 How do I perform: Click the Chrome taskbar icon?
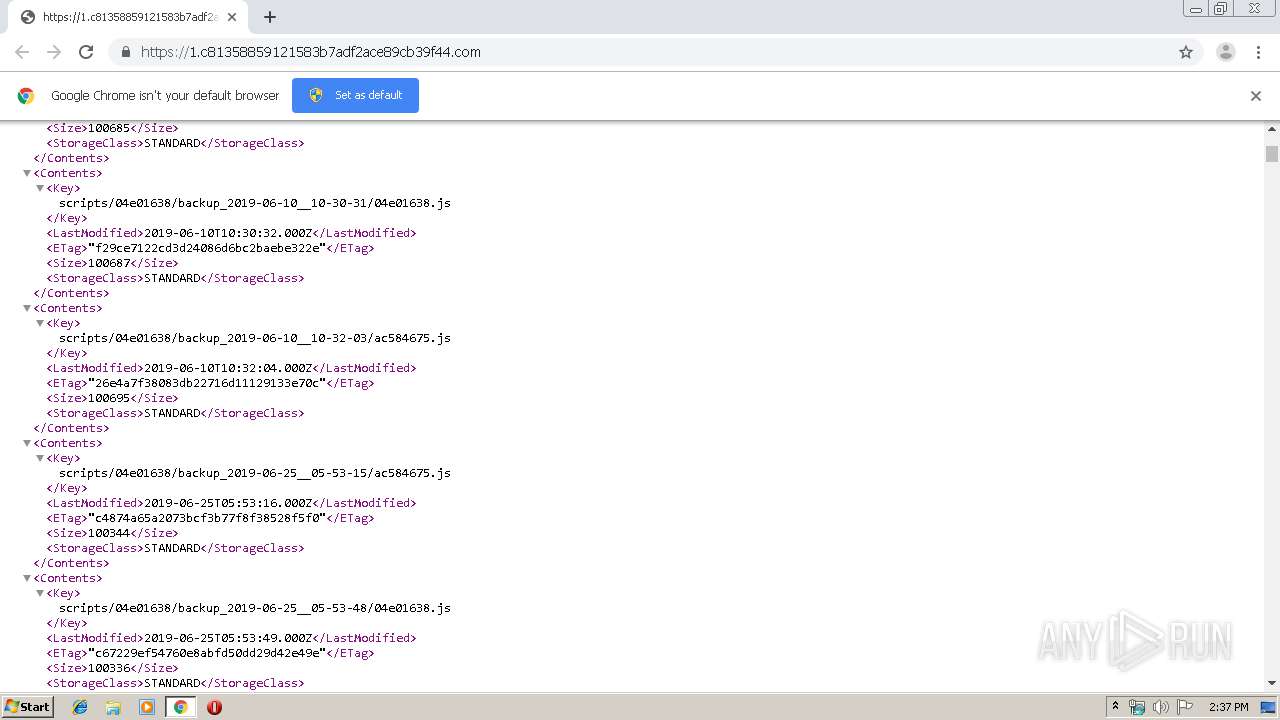(180, 707)
